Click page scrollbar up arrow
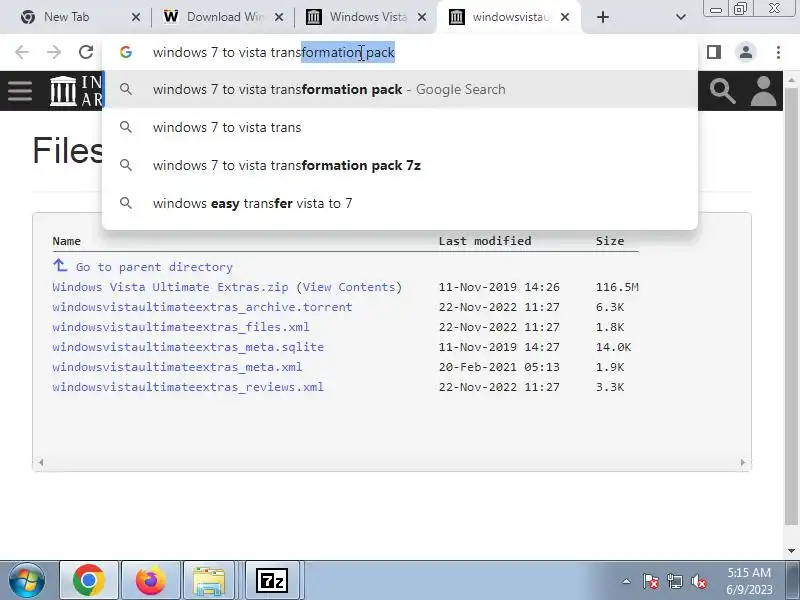The height and width of the screenshot is (600, 800). coord(791,80)
